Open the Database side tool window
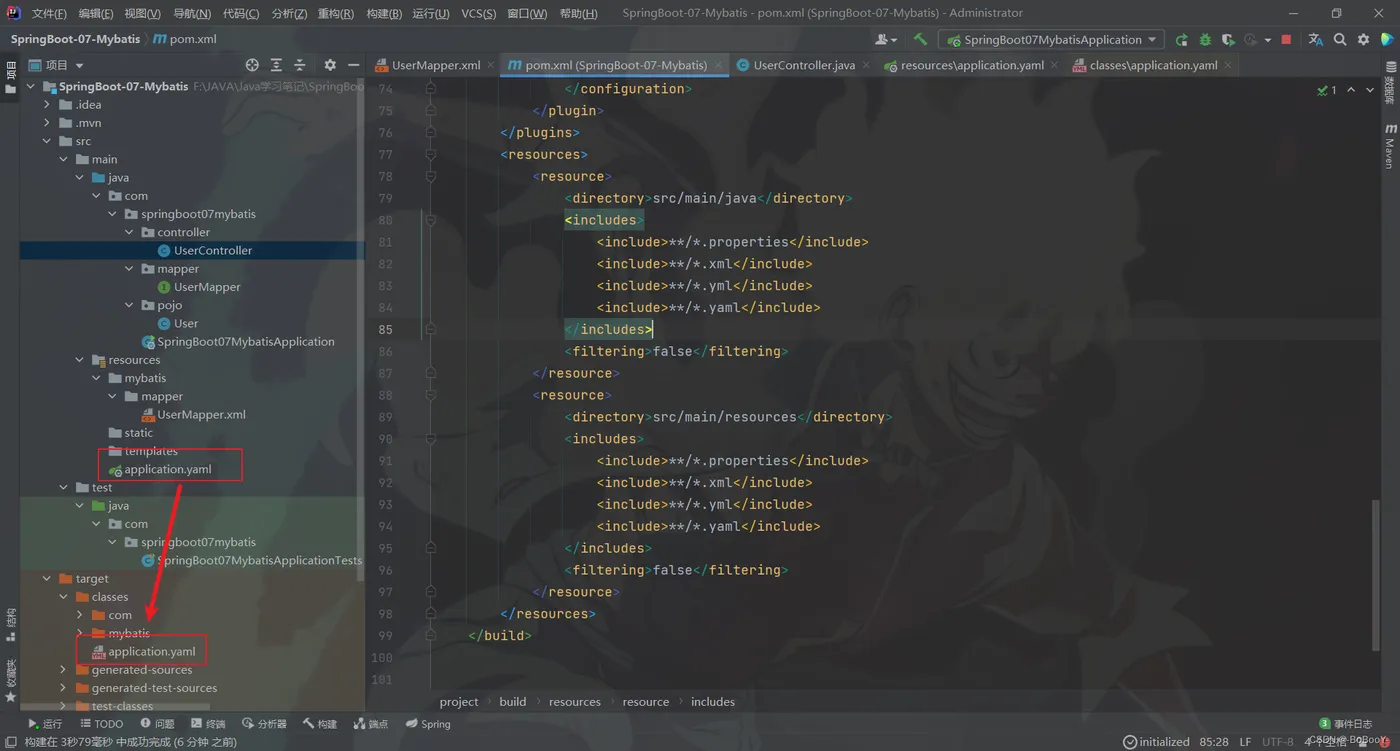Image resolution: width=1400 pixels, height=751 pixels. (x=1390, y=82)
